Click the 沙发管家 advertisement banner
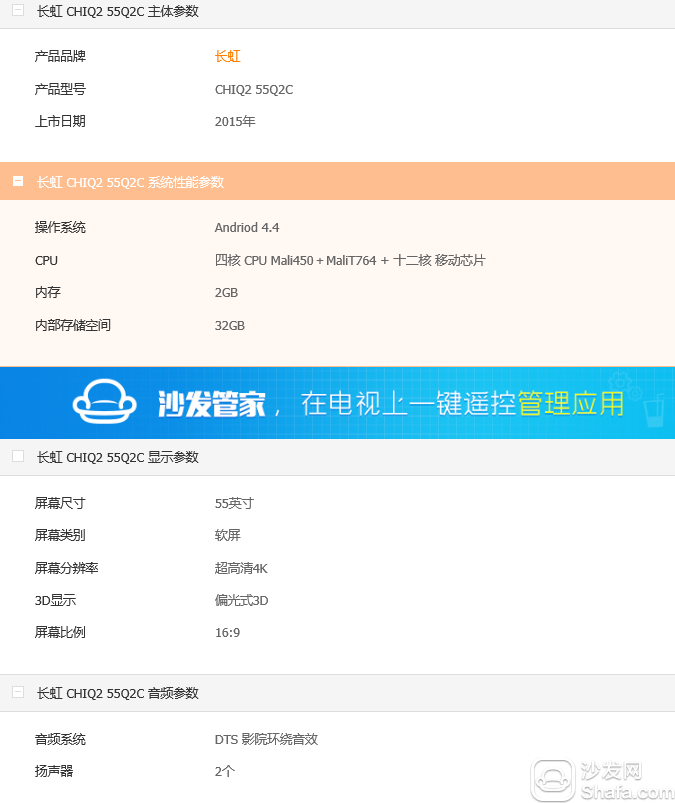Screen dimensions: 675x803 pyautogui.click(x=338, y=403)
